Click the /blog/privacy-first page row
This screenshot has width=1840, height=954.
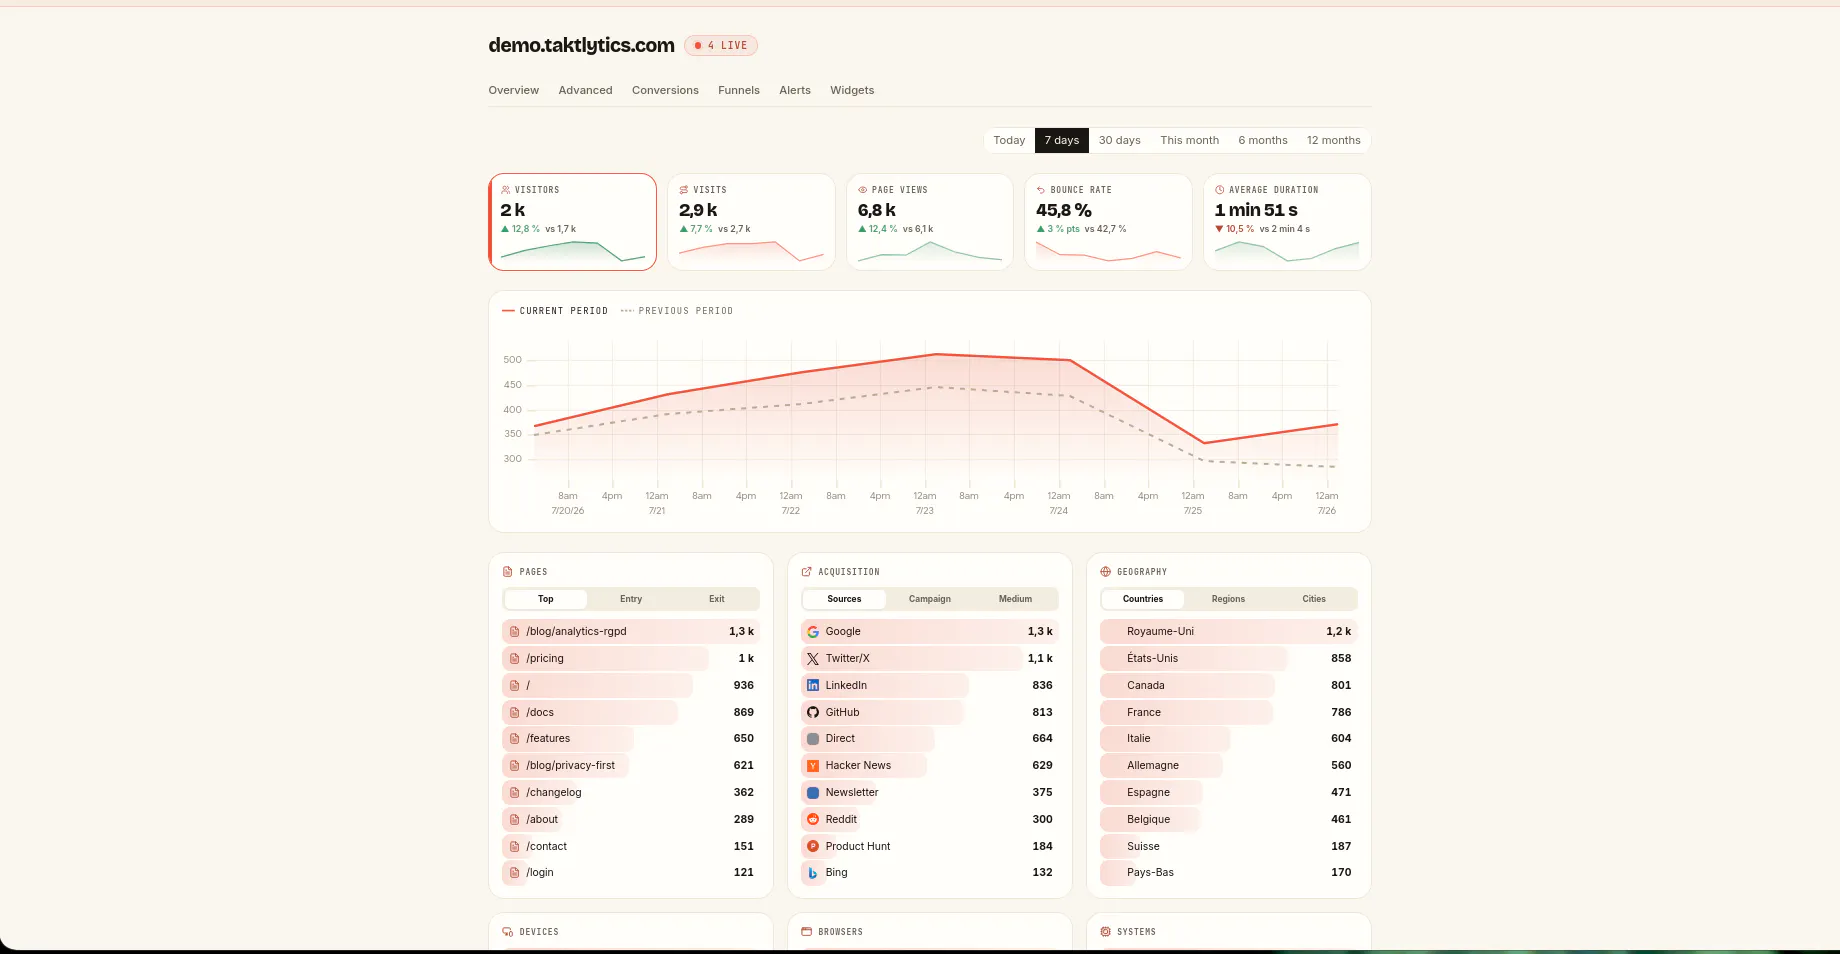(x=631, y=766)
